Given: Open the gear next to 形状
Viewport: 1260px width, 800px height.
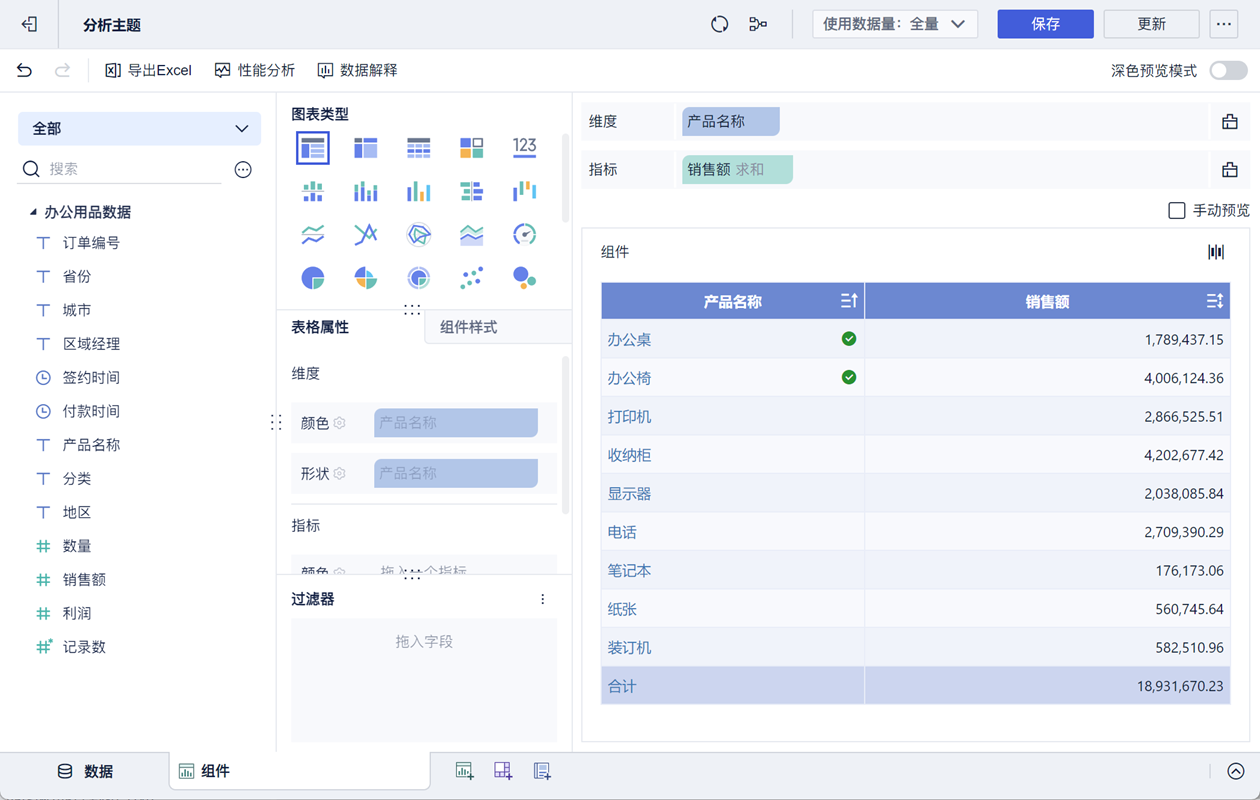Looking at the screenshot, I should [339, 473].
